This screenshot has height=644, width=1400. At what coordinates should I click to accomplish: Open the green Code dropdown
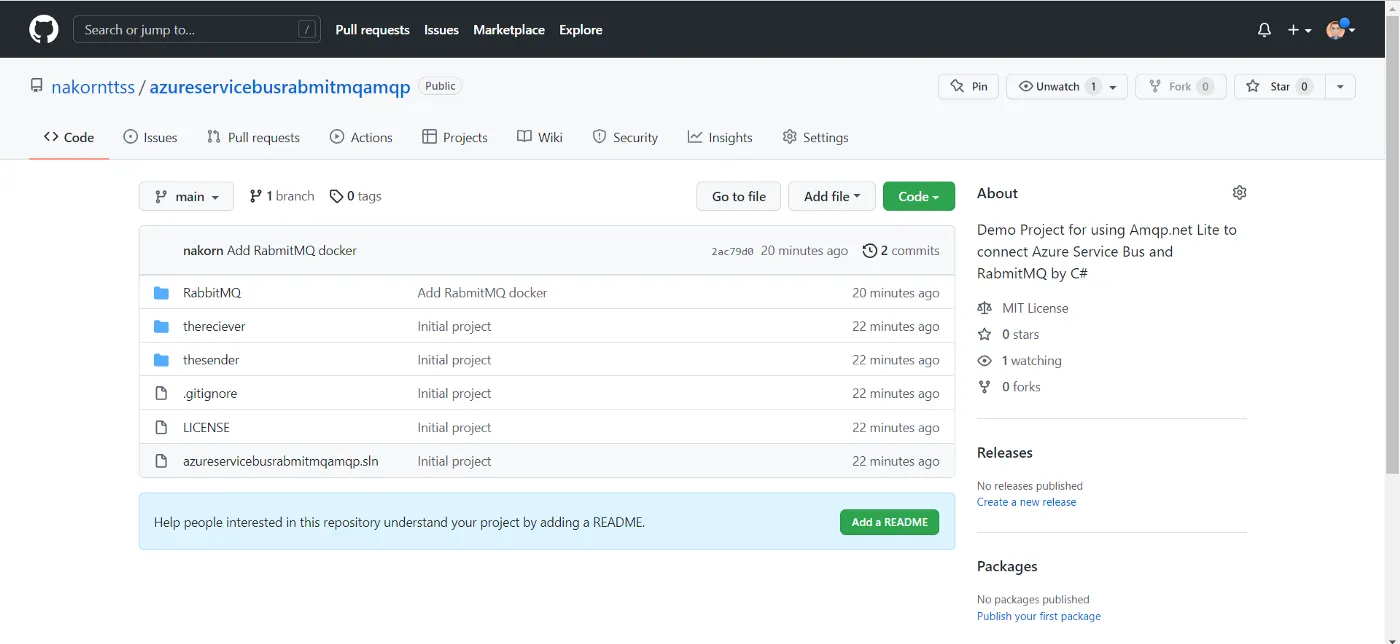pyautogui.click(x=919, y=196)
